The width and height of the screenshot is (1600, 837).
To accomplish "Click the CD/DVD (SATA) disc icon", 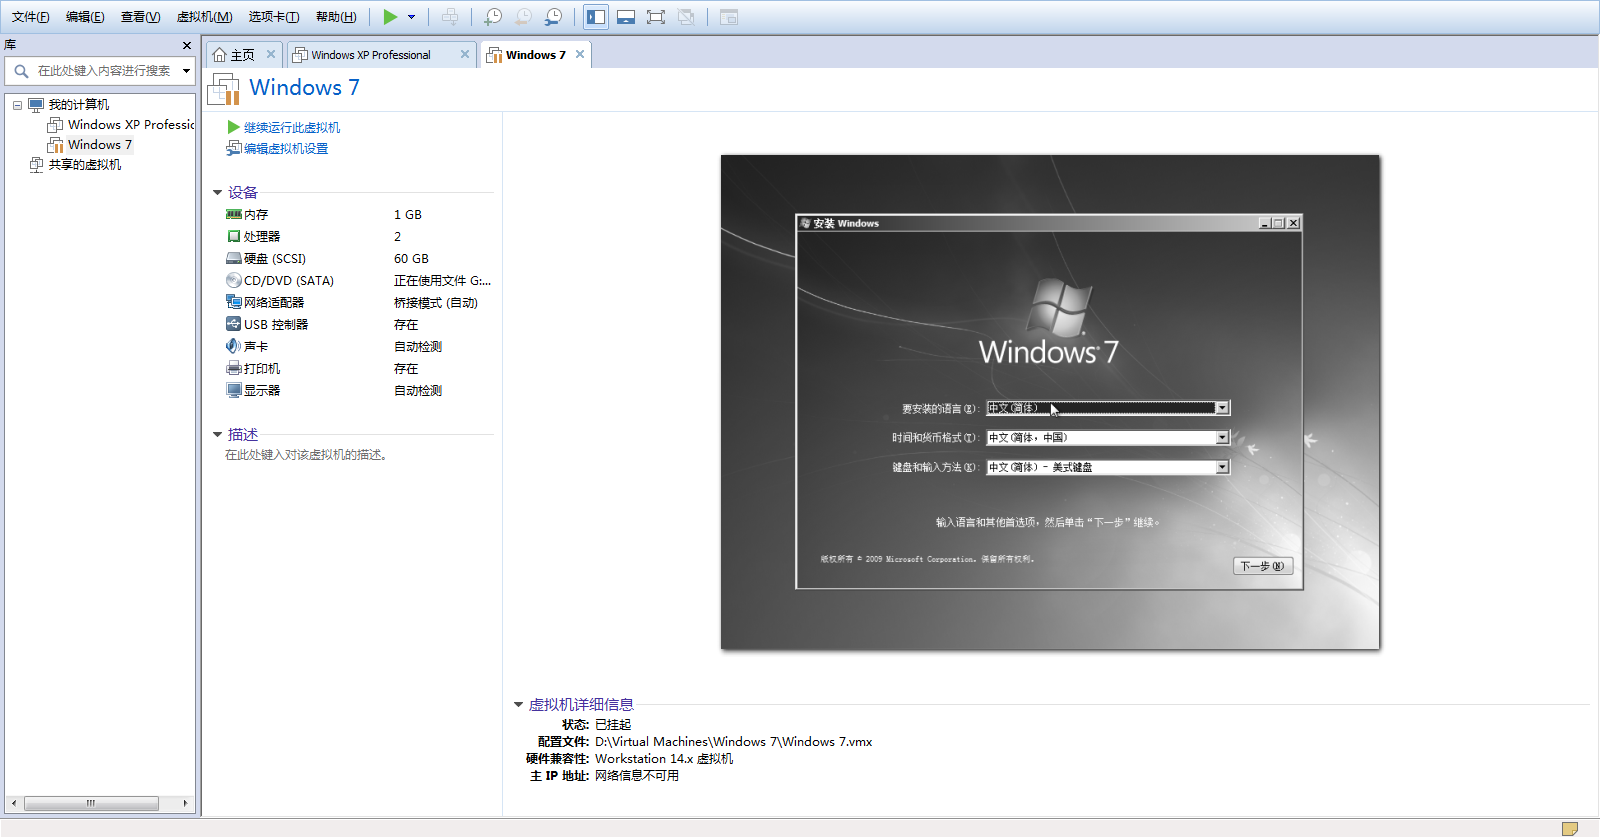I will point(233,281).
